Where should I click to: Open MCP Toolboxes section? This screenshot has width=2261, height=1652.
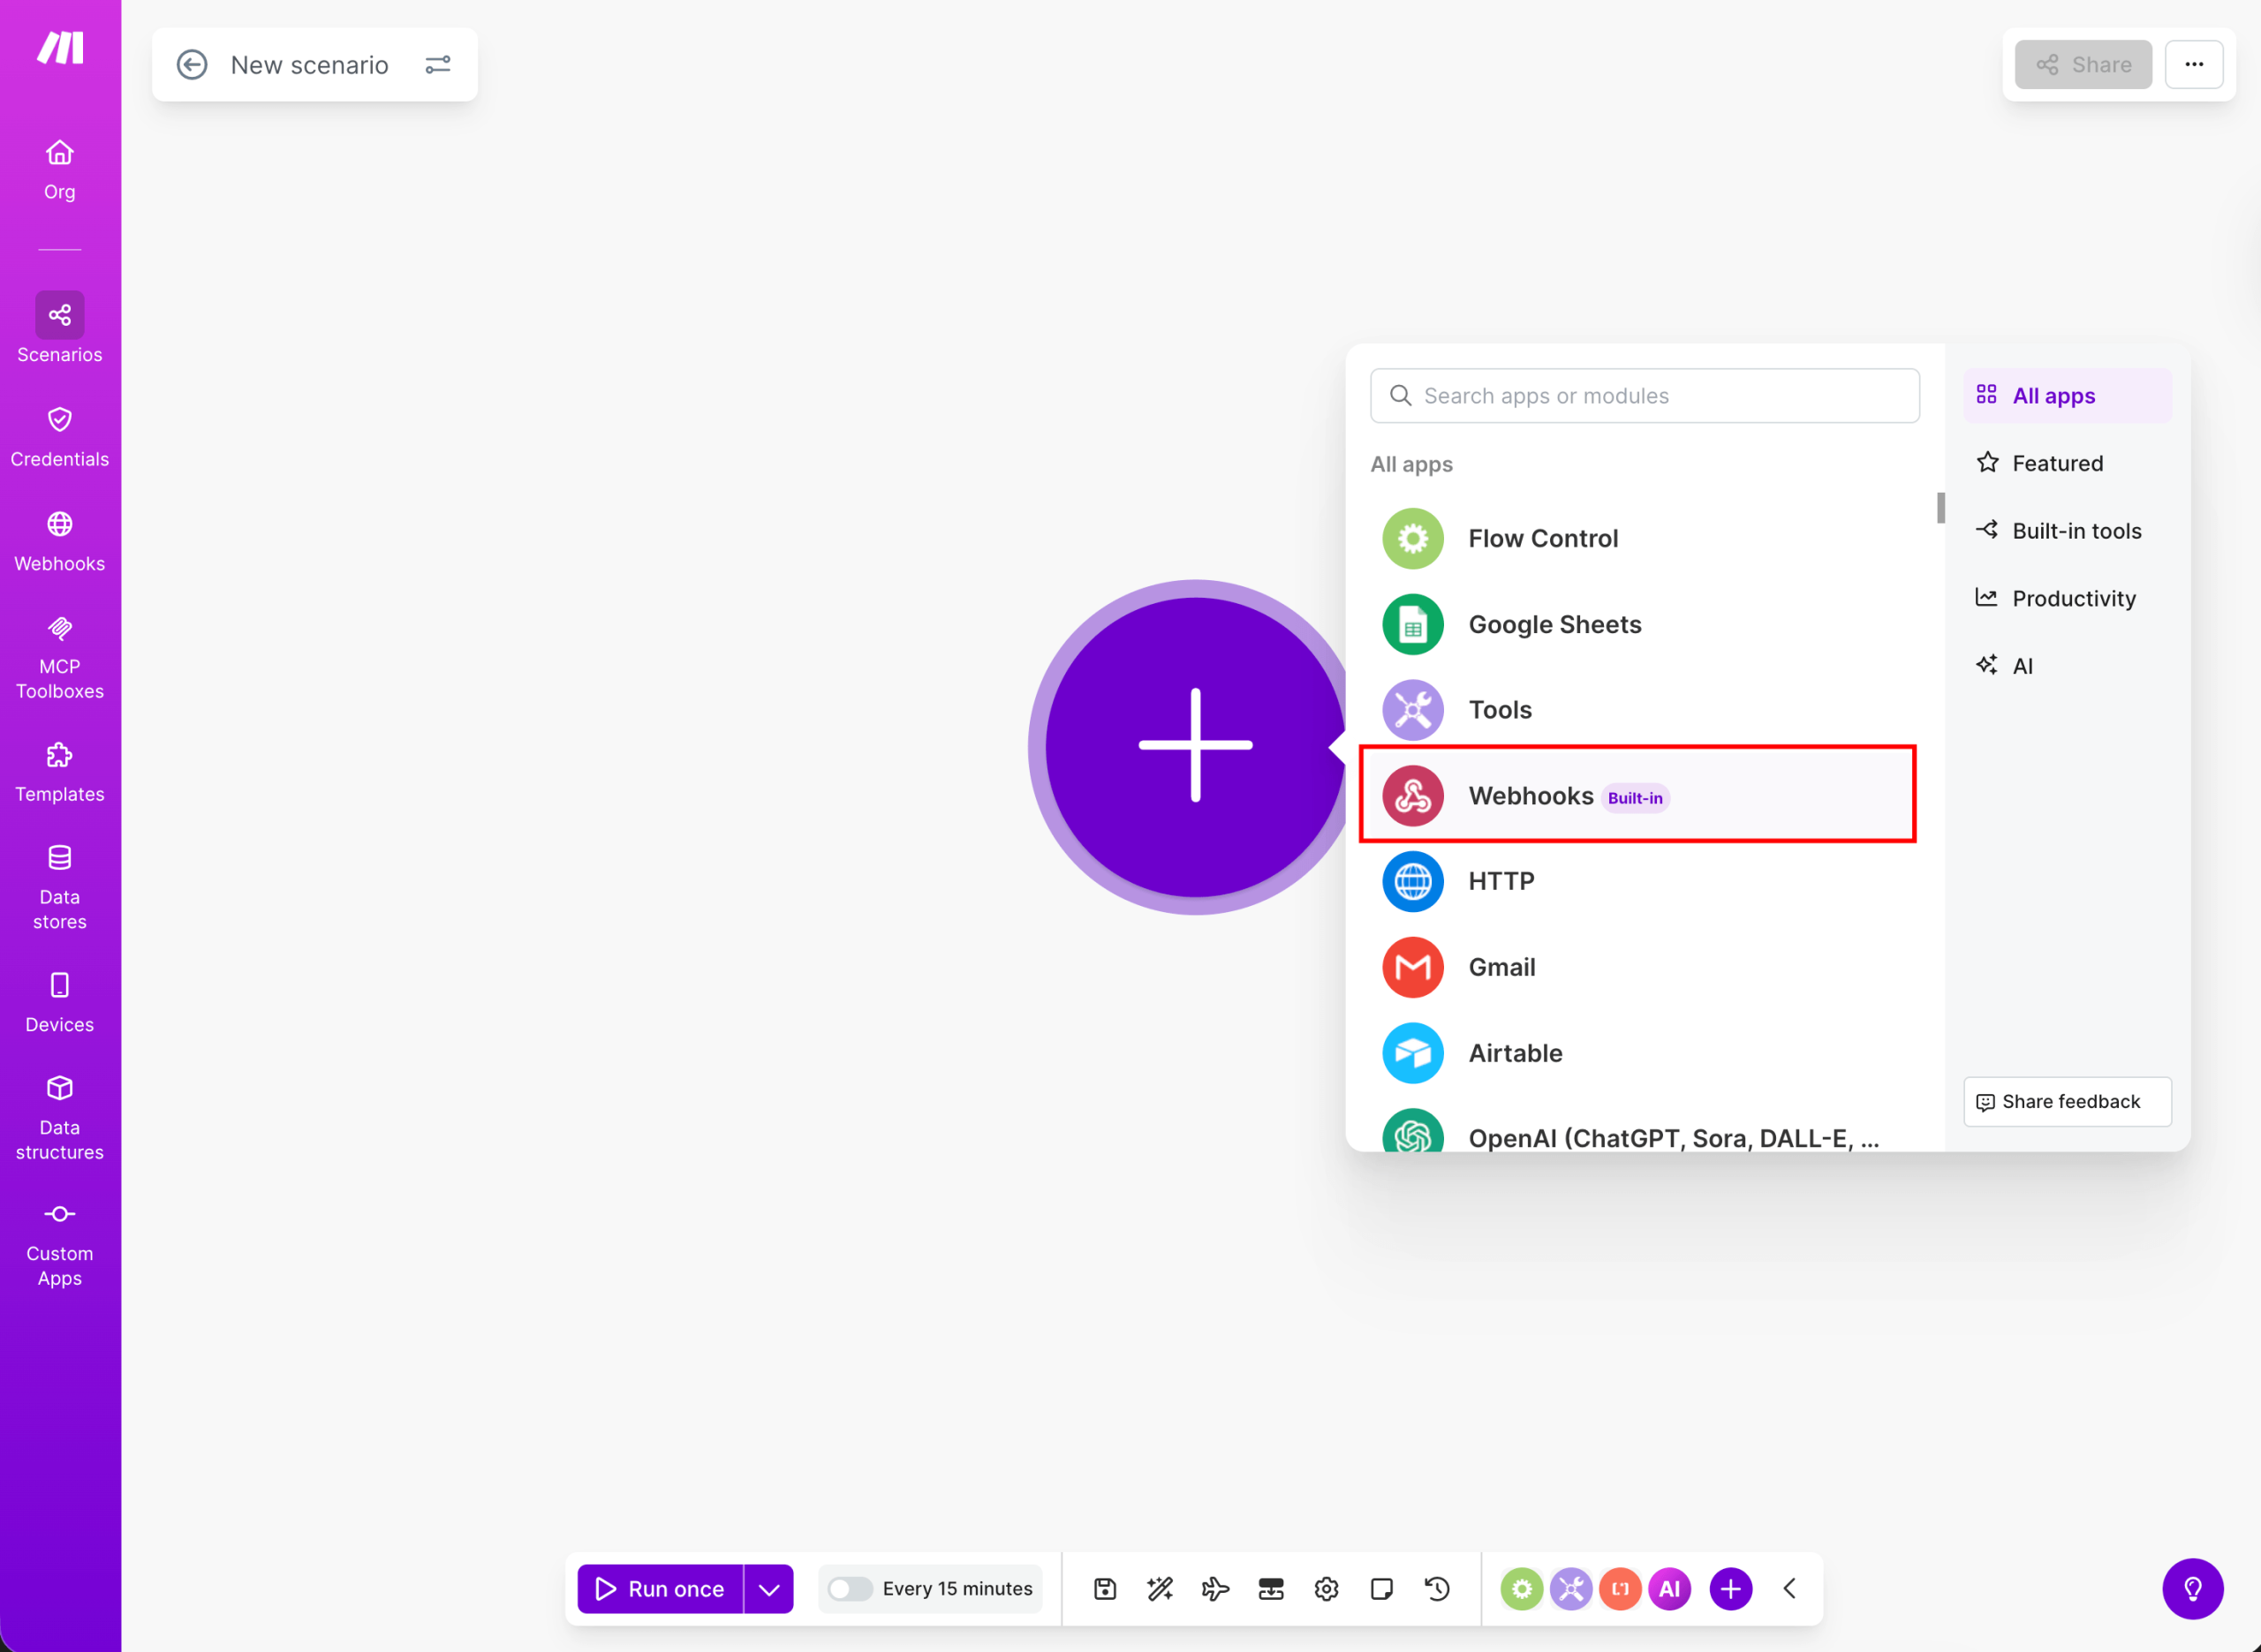click(x=60, y=658)
